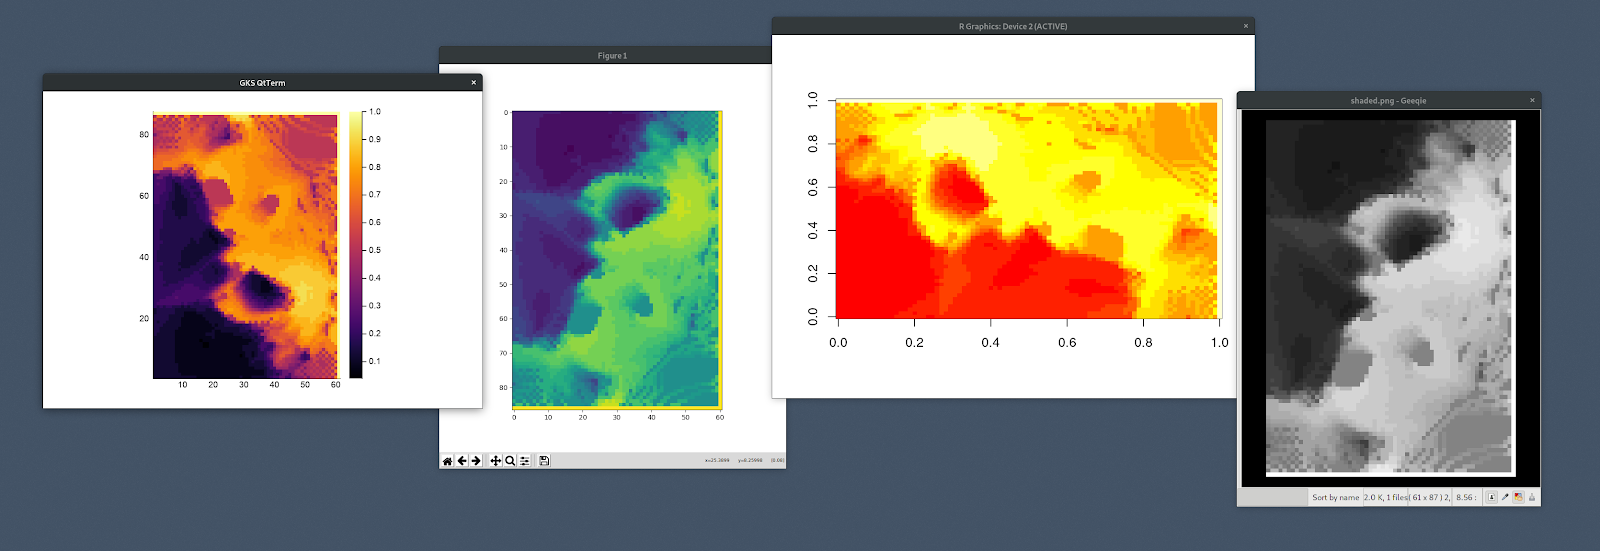
Task: Open the 8.56 zoom level menu in Geeqie
Action: pos(1465,497)
